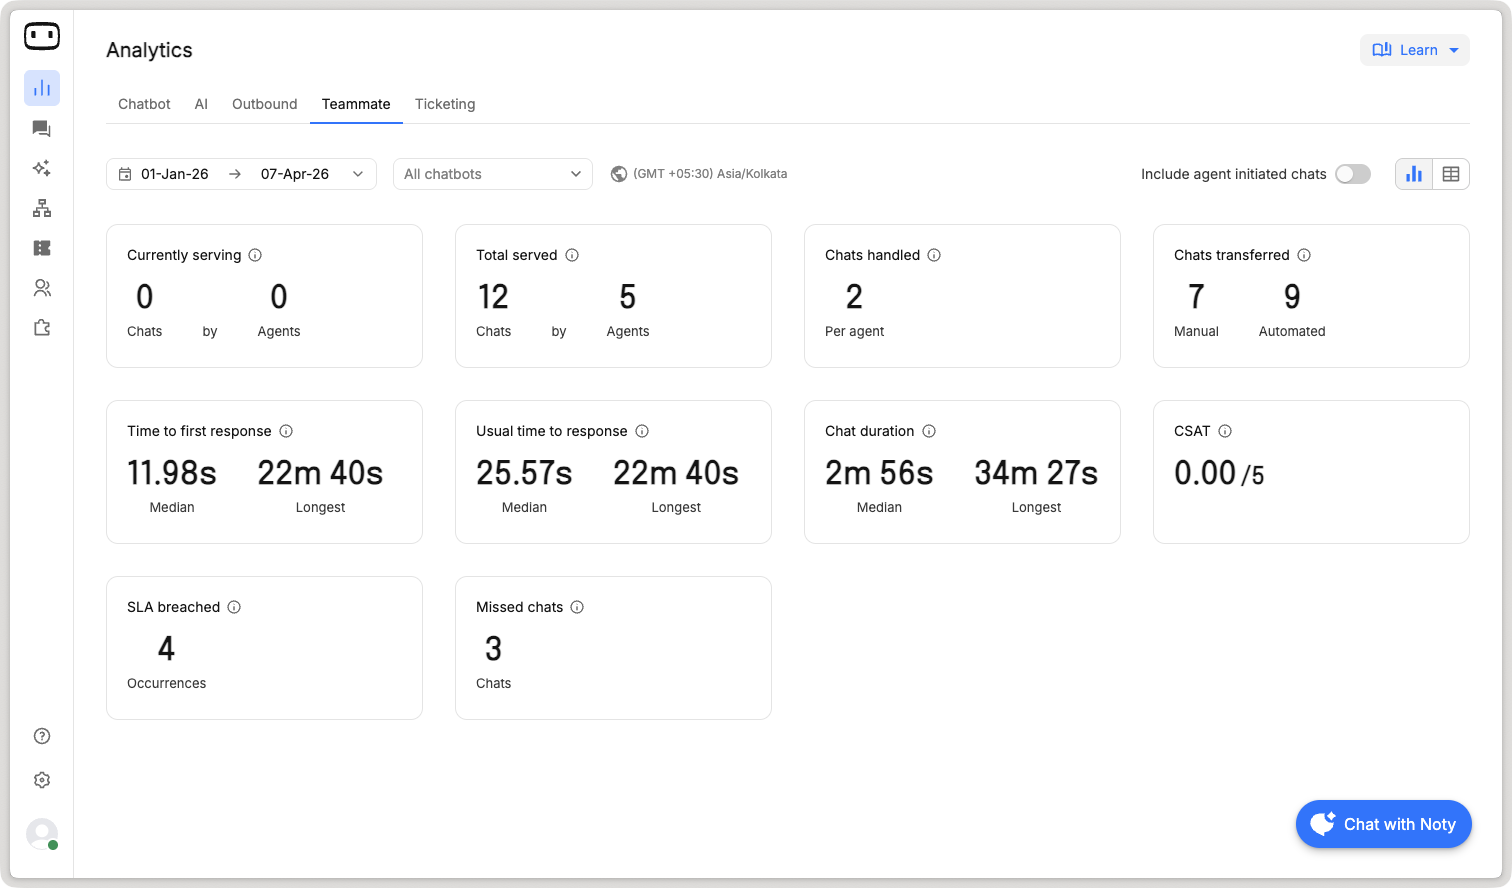Click the Chat with Noty button
This screenshot has width=1512, height=888.
(1383, 824)
